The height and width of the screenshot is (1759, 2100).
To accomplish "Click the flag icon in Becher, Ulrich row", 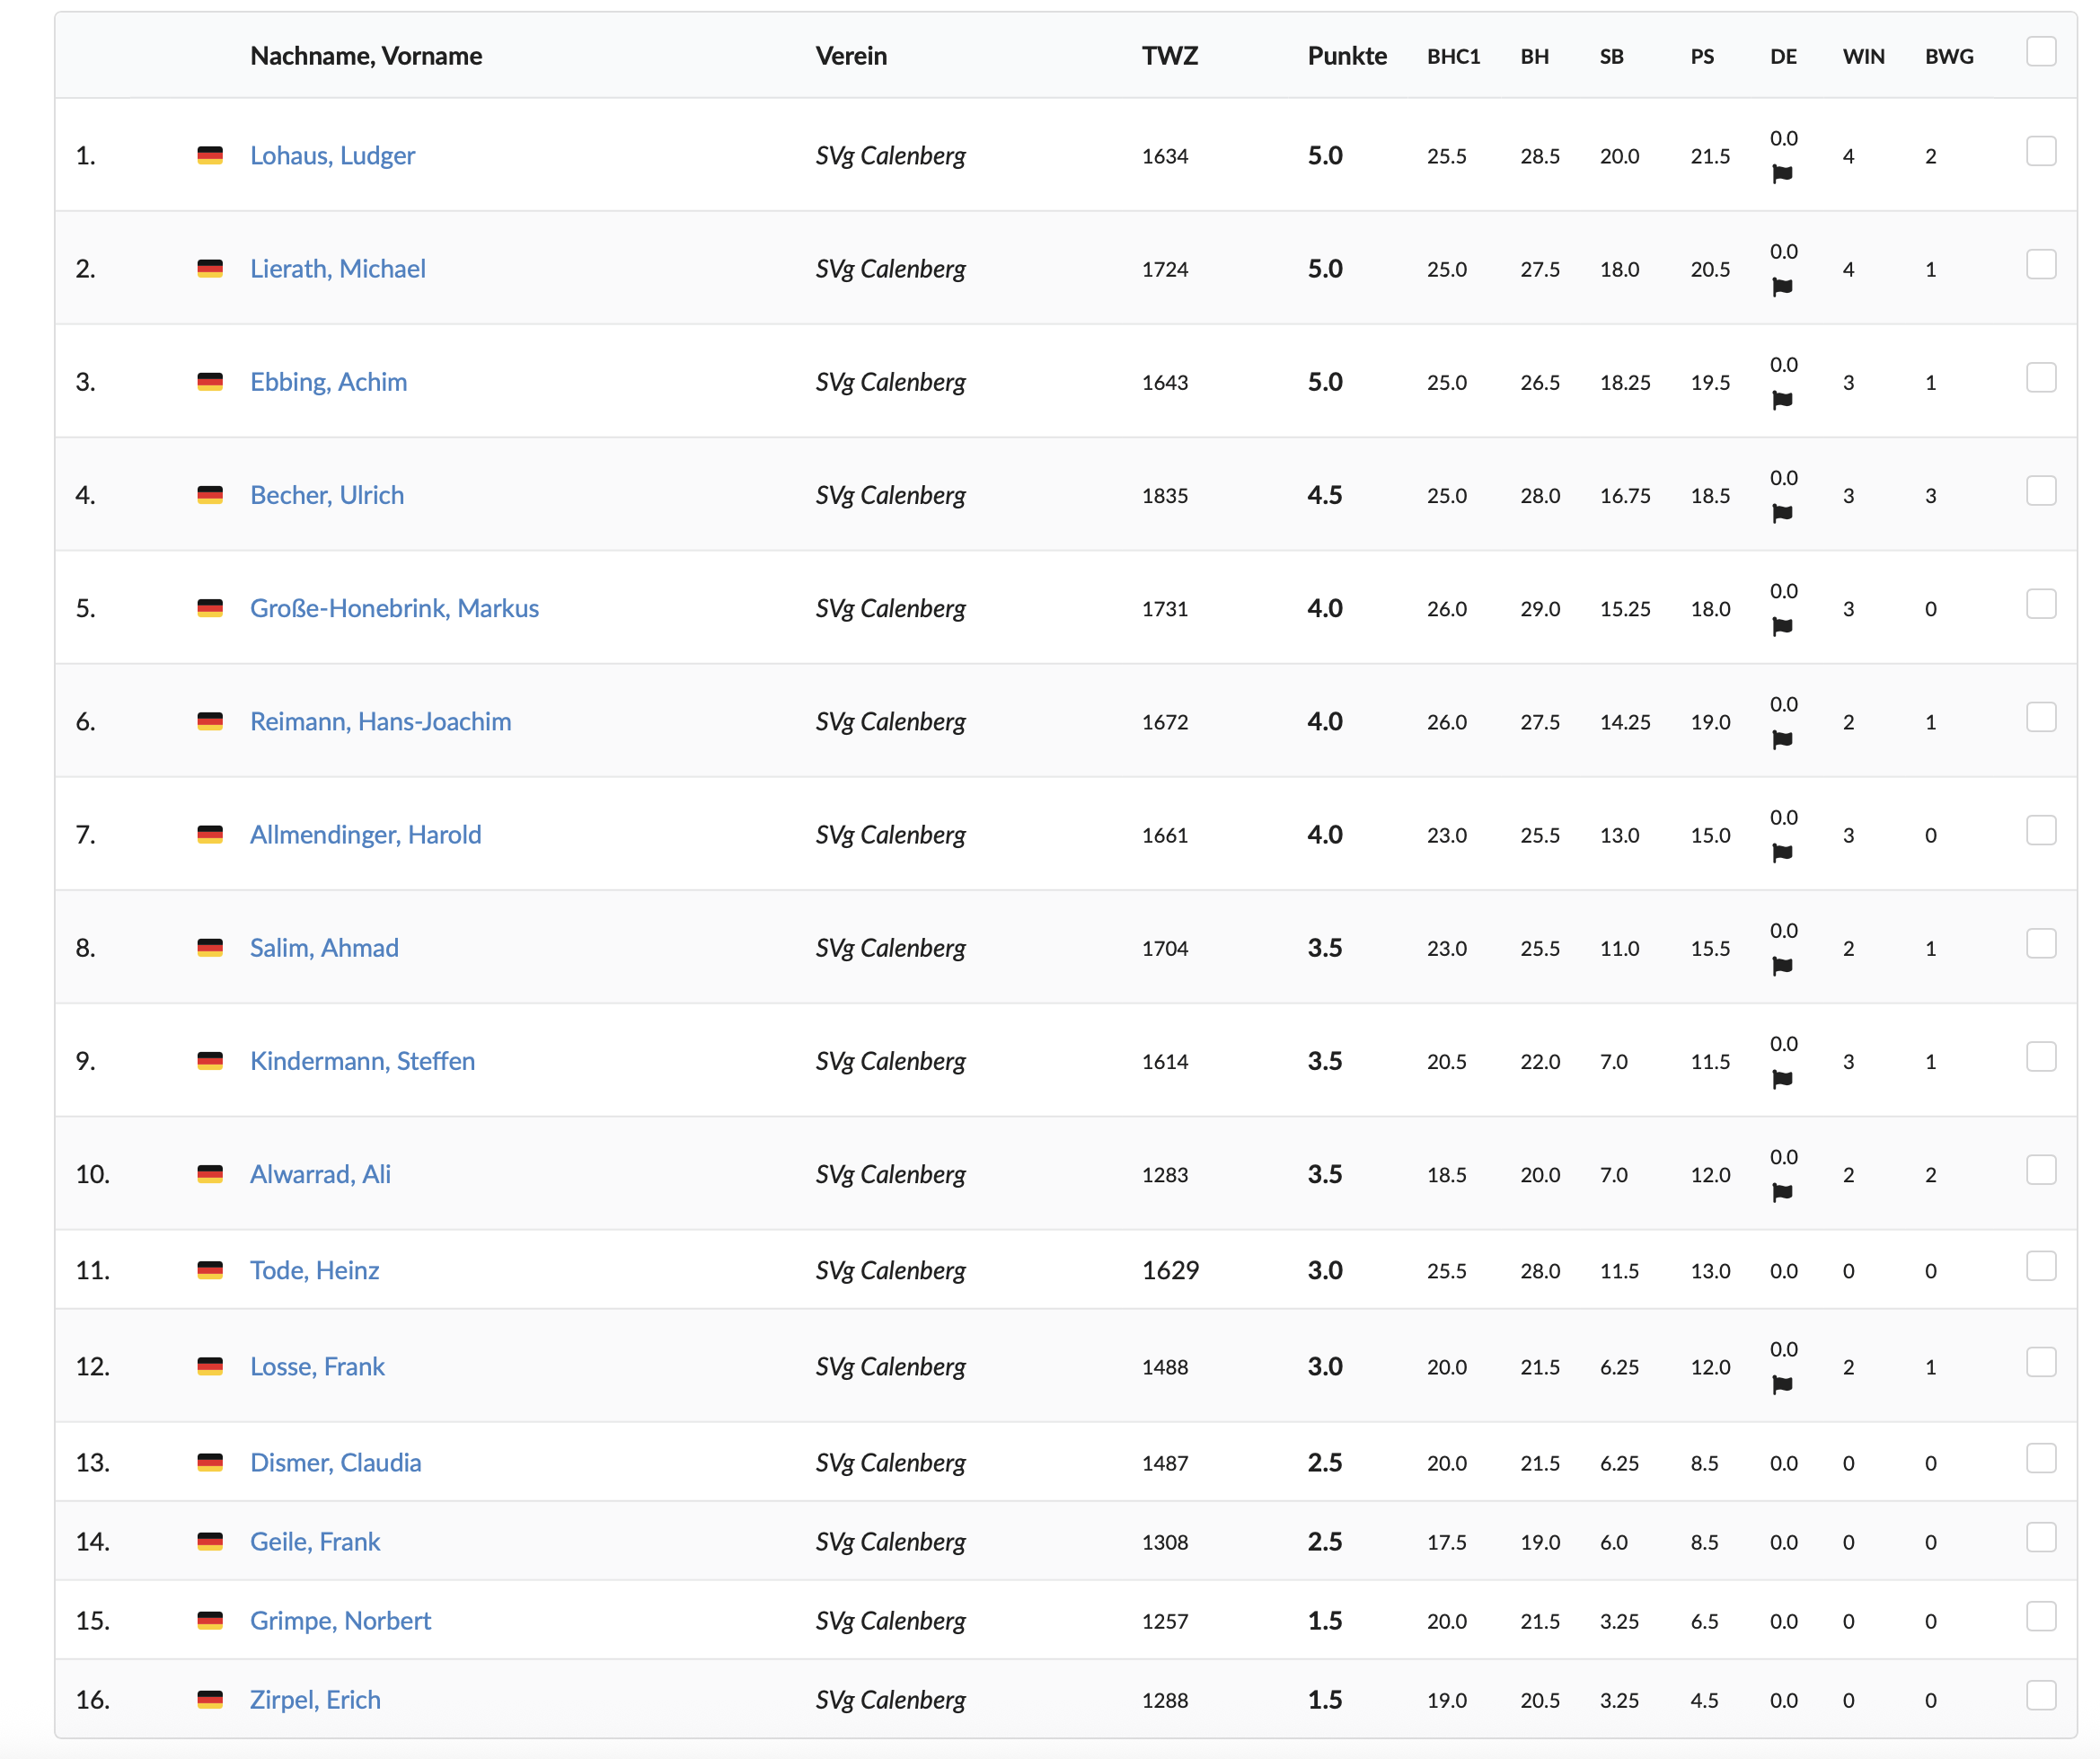I will click(1782, 514).
